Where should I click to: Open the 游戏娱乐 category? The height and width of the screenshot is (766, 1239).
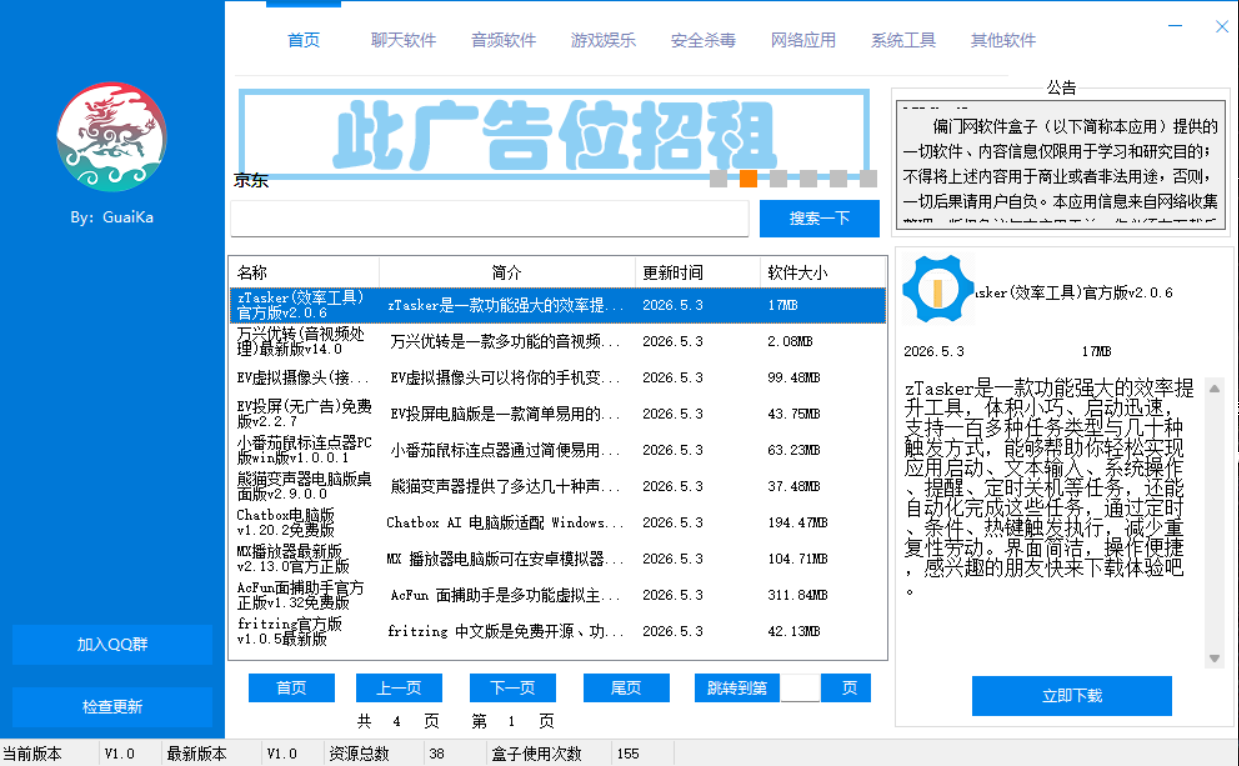coord(604,40)
